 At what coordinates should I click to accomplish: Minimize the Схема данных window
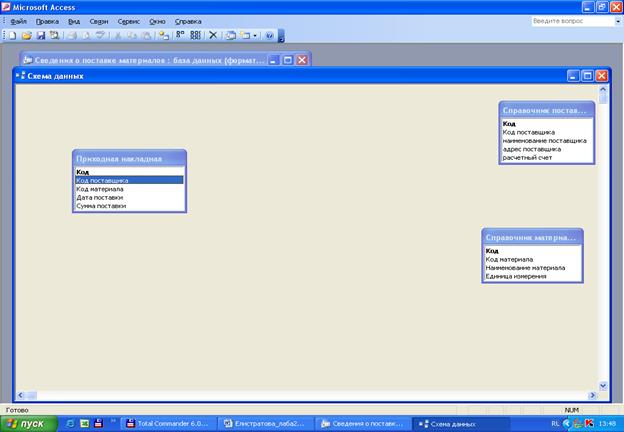(x=573, y=76)
